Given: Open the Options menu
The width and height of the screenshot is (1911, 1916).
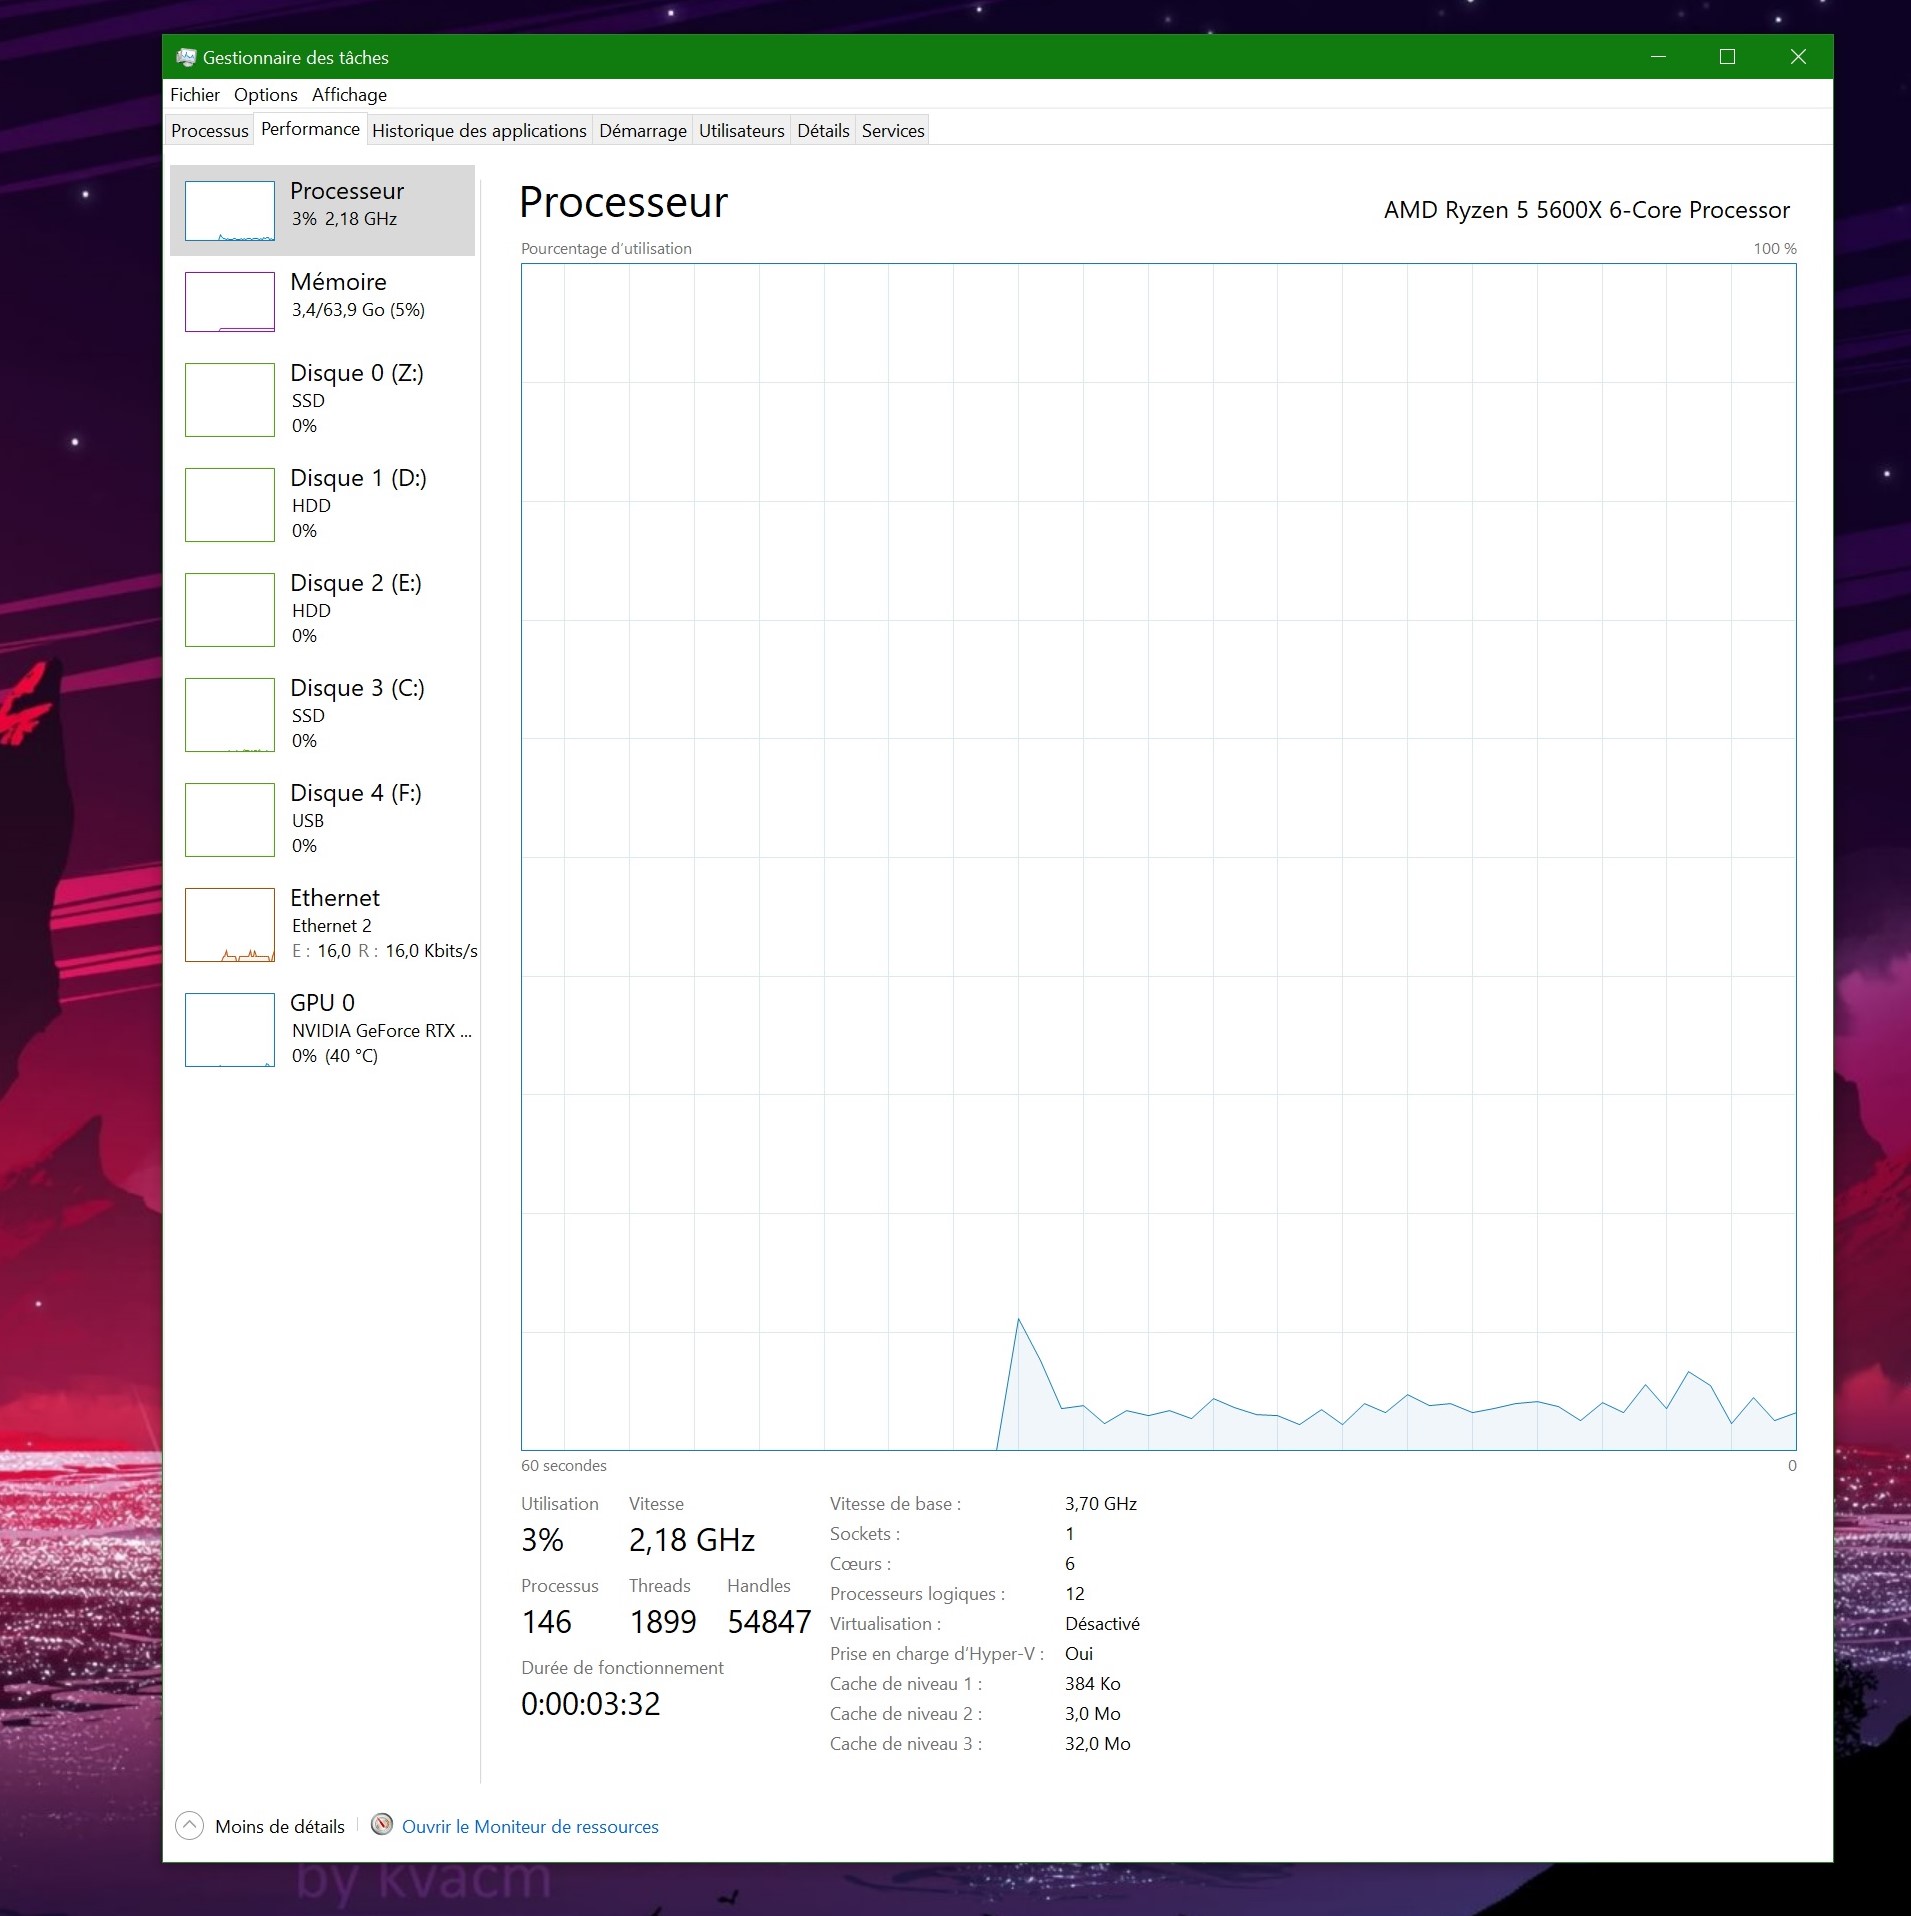Looking at the screenshot, I should coord(266,95).
